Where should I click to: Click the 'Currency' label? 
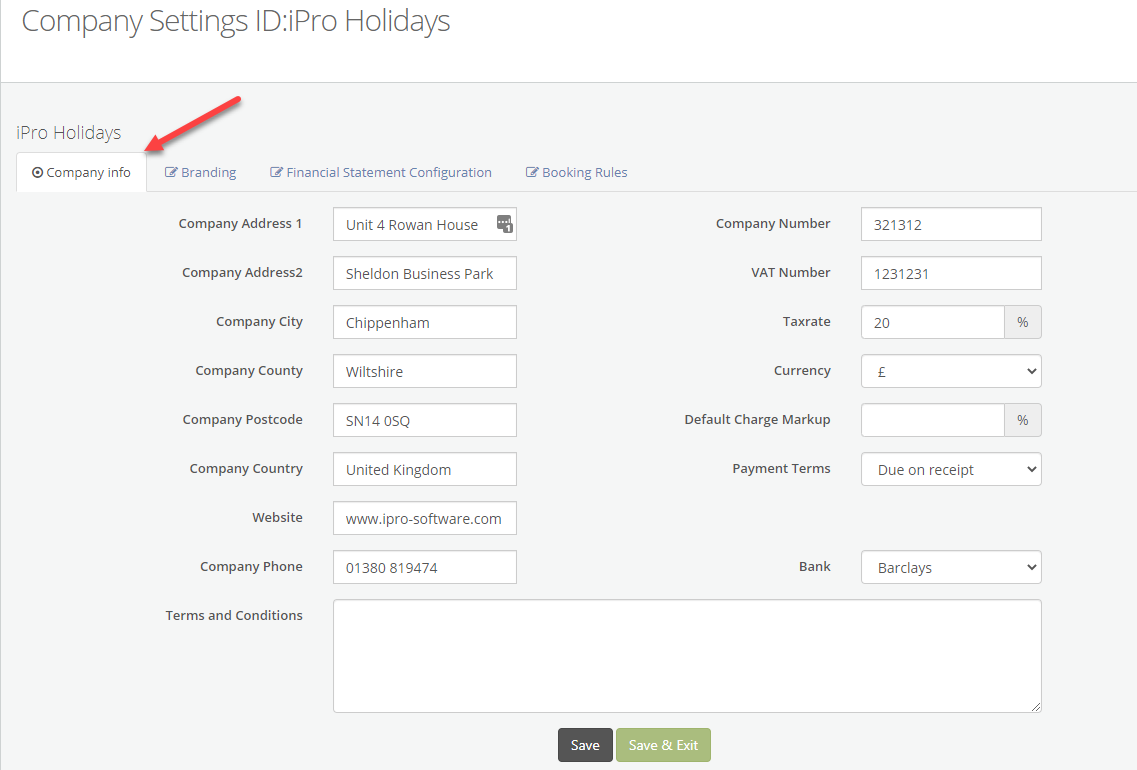803,370
